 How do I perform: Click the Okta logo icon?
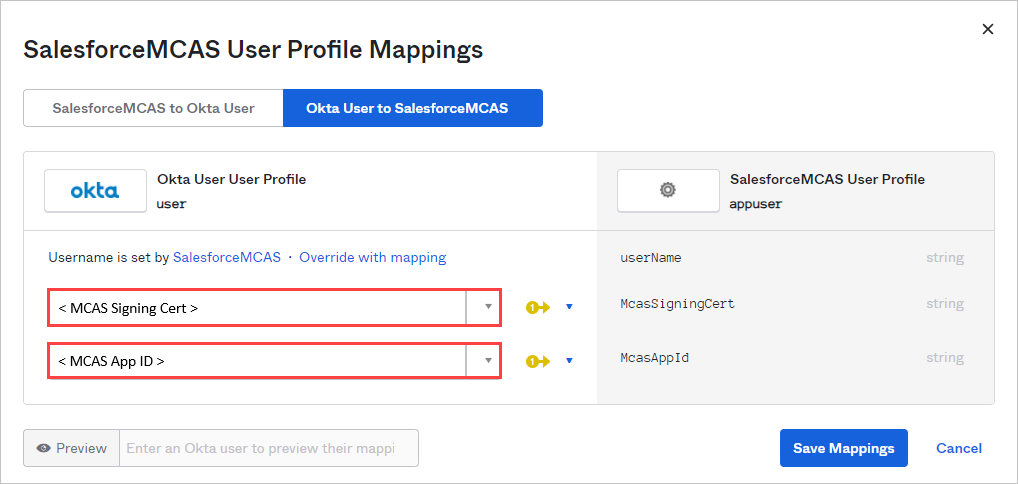(x=95, y=190)
